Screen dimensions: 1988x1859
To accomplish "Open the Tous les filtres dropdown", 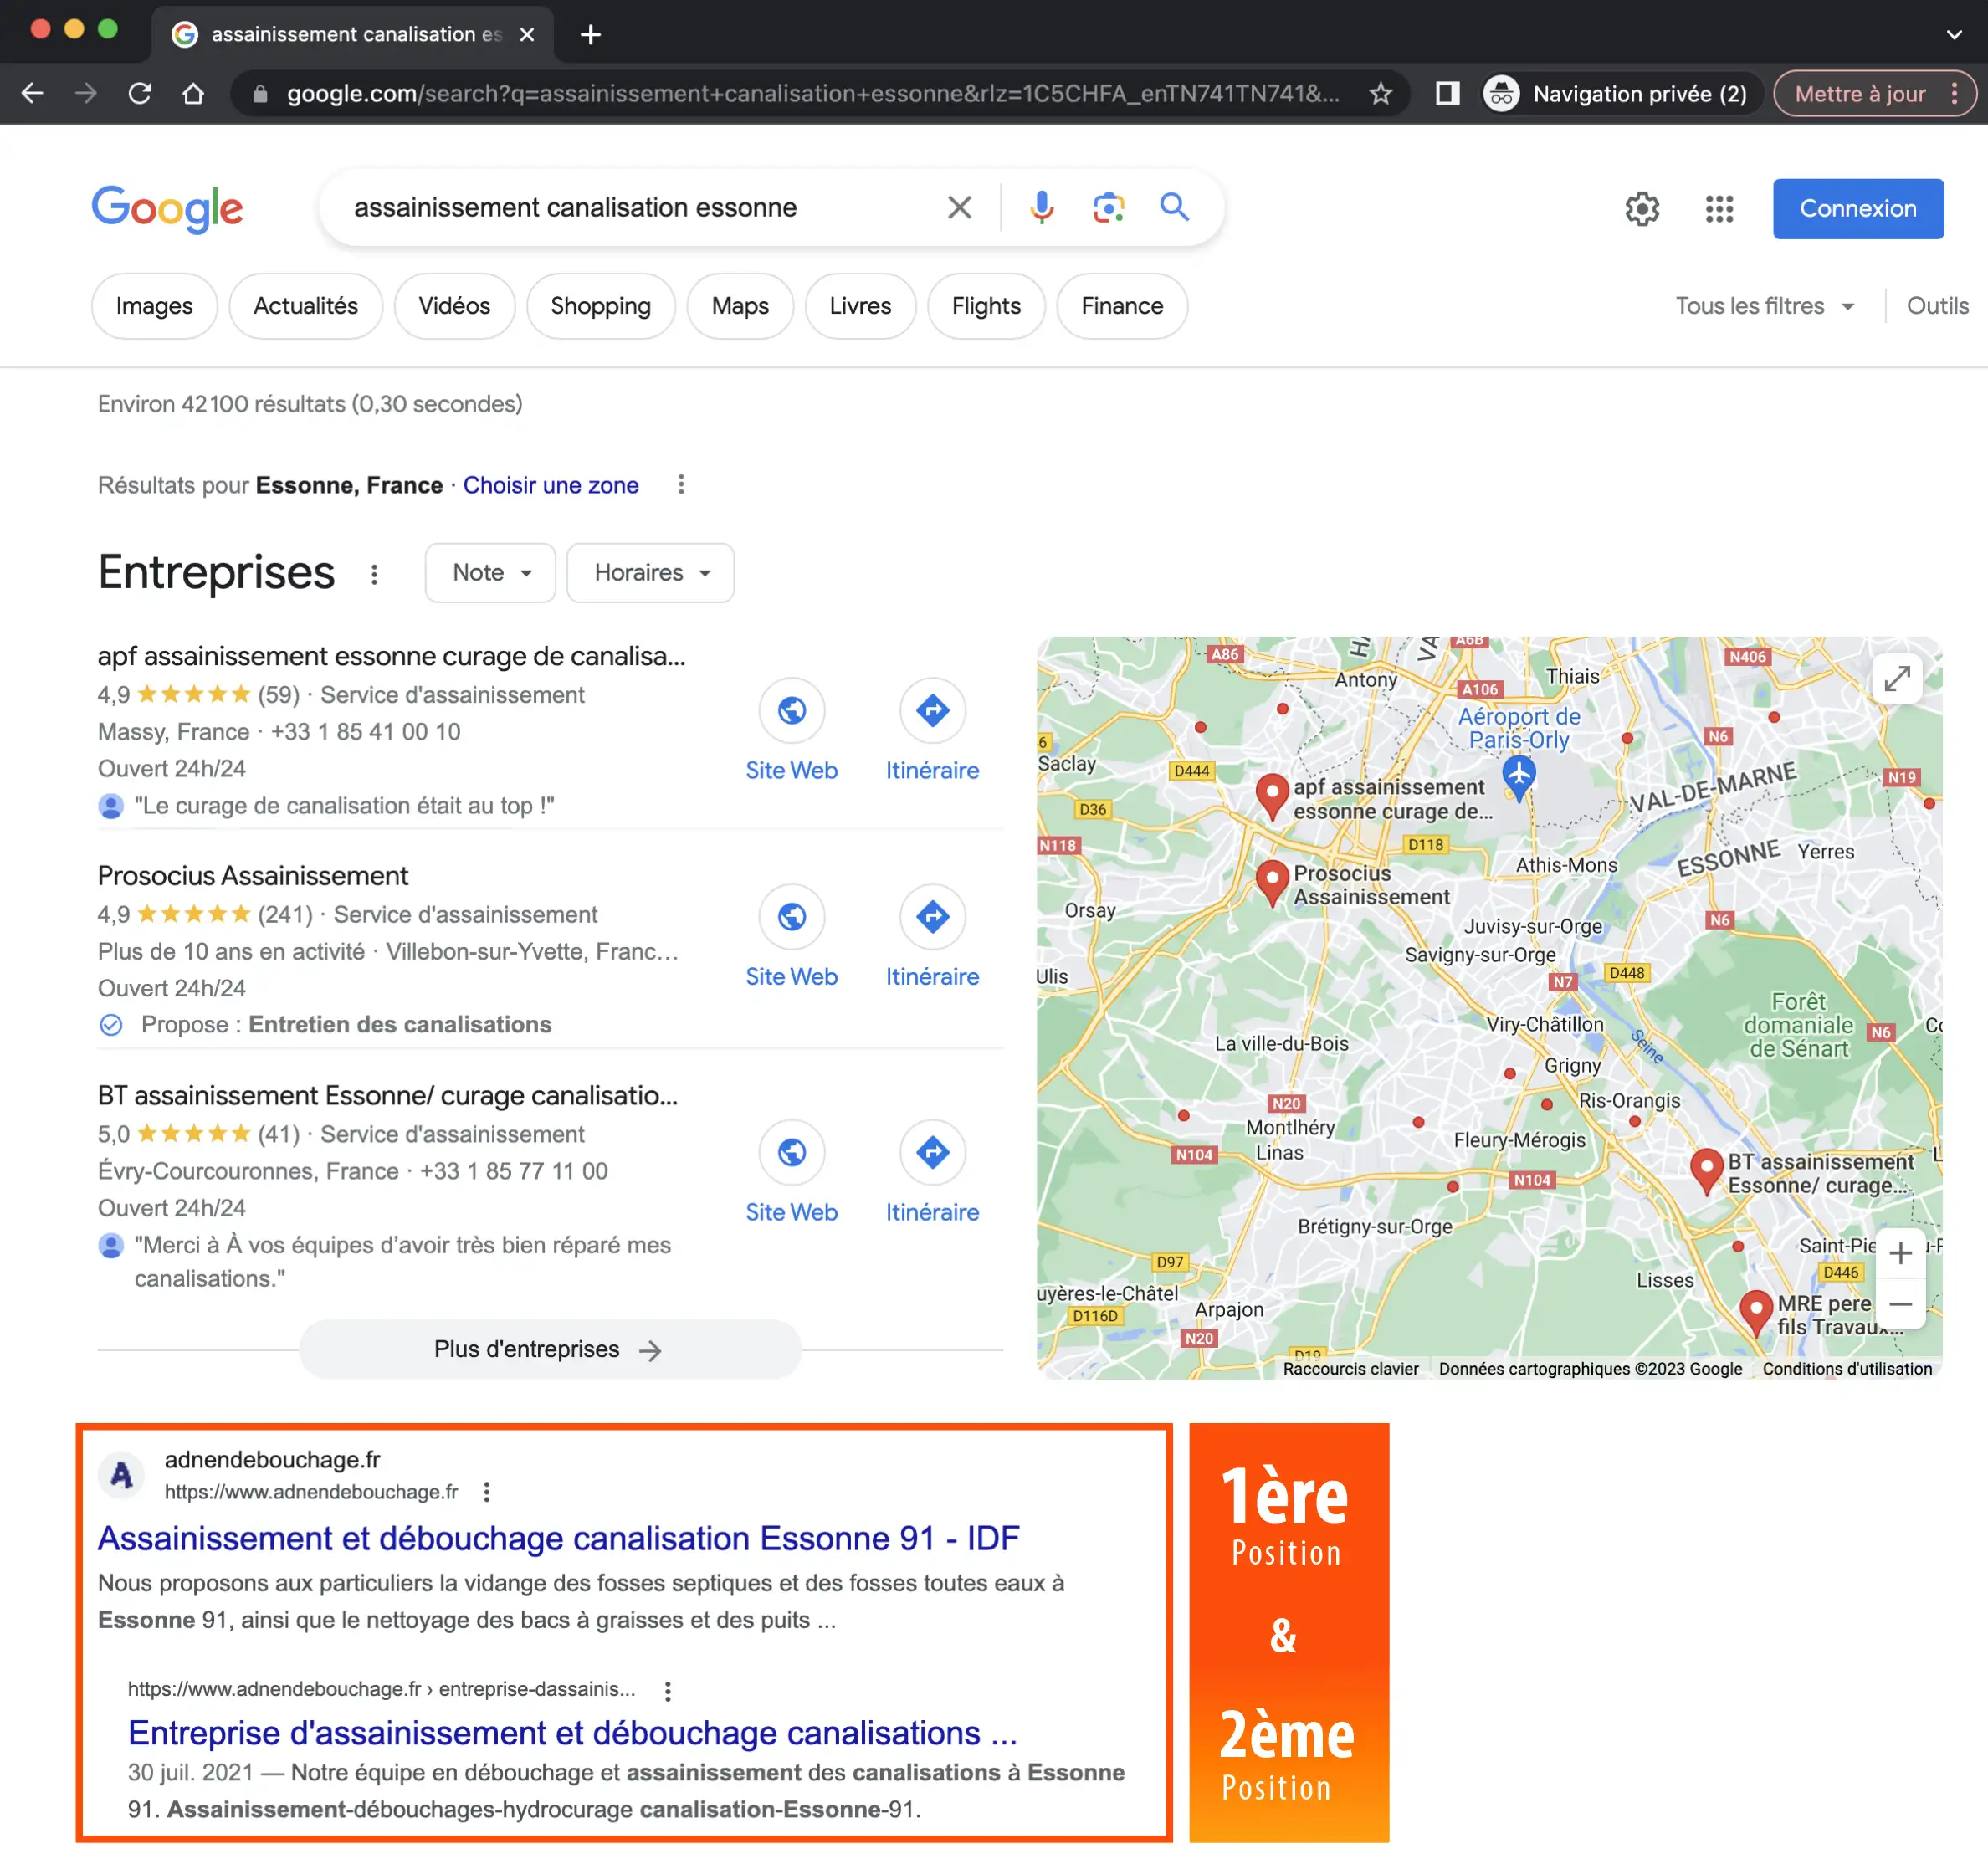I will click(1764, 306).
